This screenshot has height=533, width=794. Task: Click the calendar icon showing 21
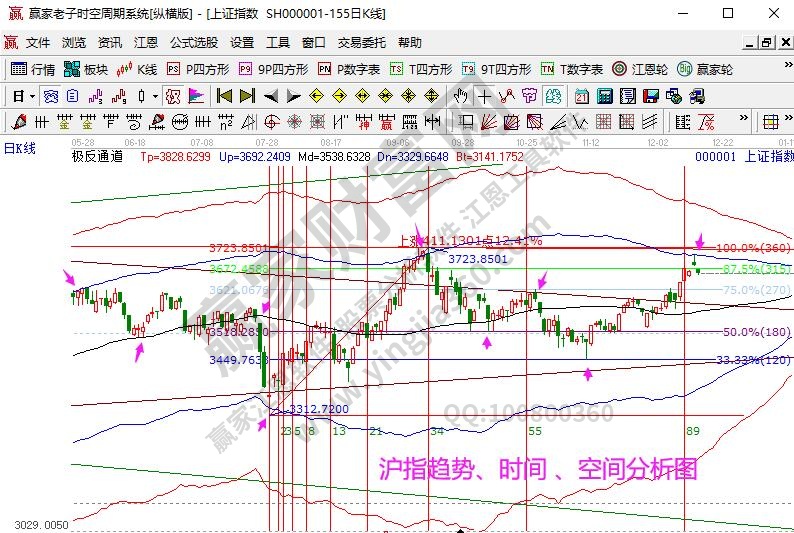coord(582,96)
